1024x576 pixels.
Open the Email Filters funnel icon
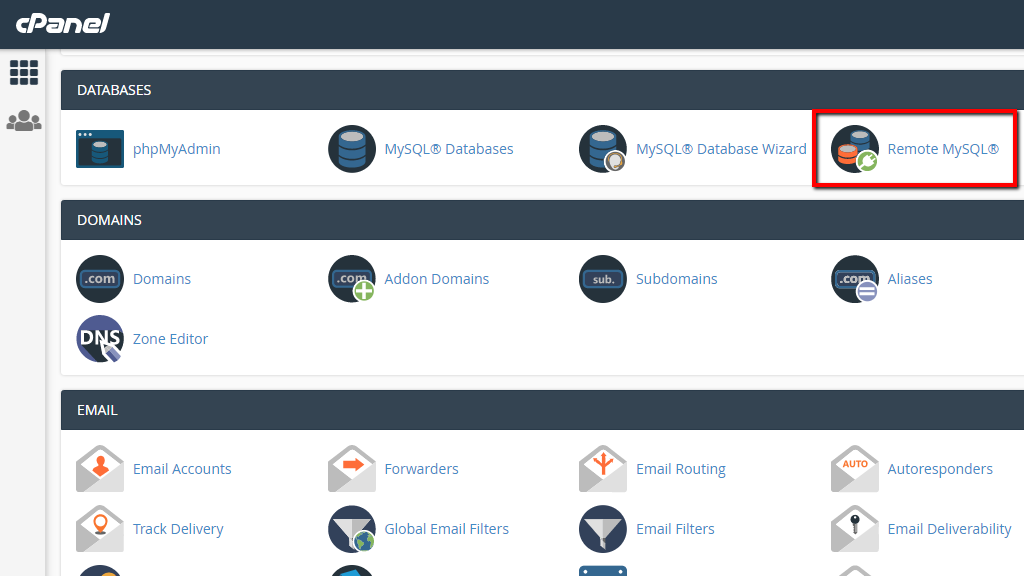tap(603, 528)
